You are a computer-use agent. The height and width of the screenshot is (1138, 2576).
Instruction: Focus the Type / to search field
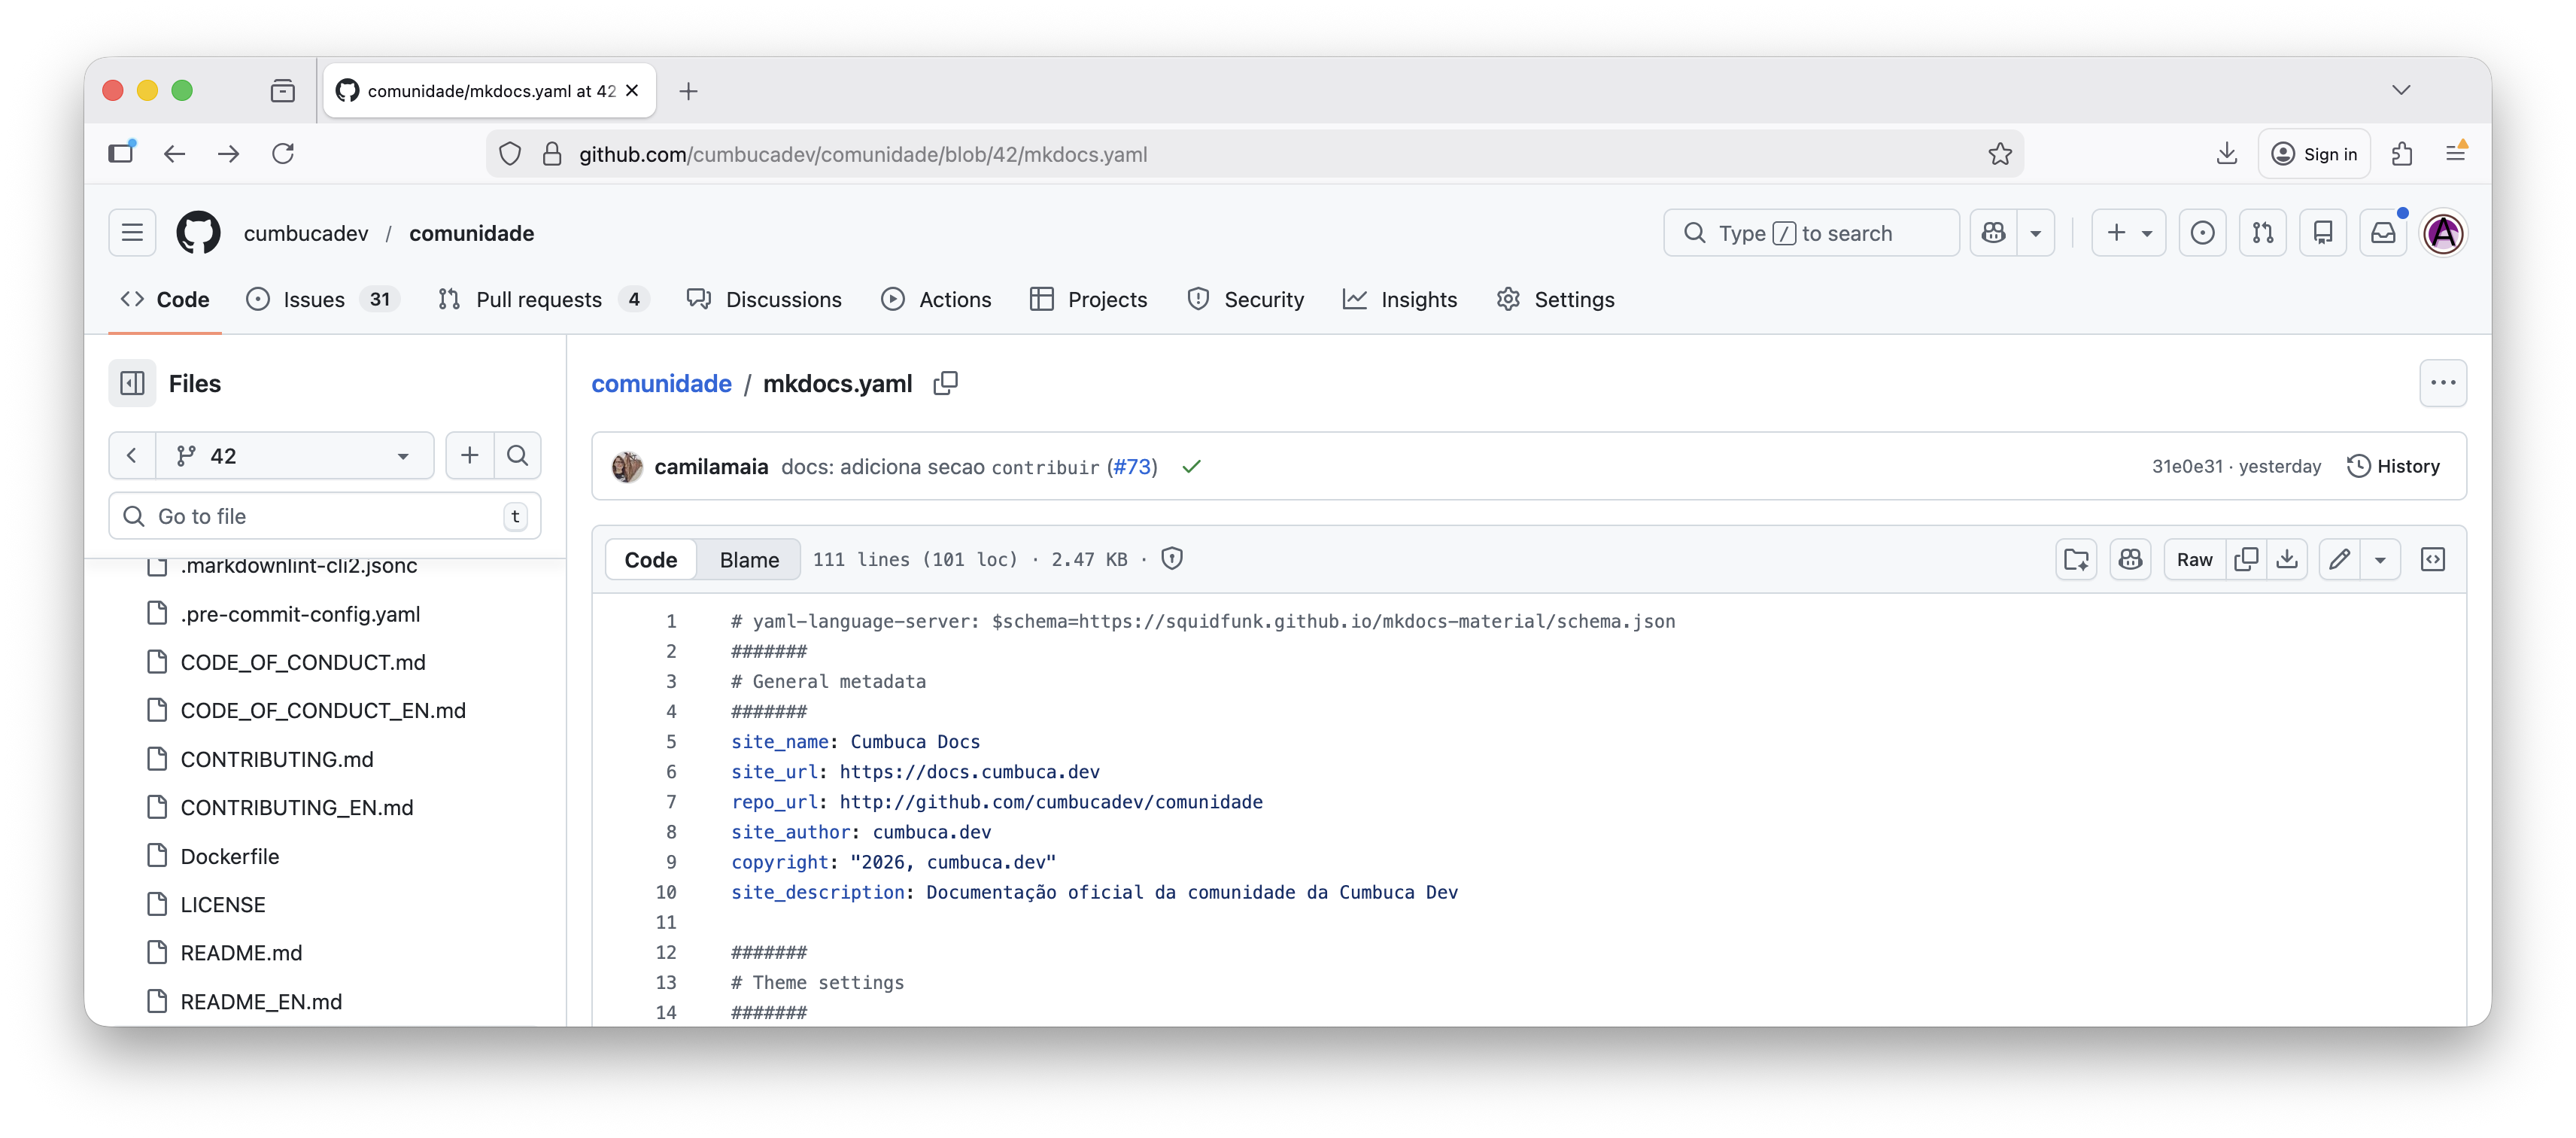[x=1811, y=233]
